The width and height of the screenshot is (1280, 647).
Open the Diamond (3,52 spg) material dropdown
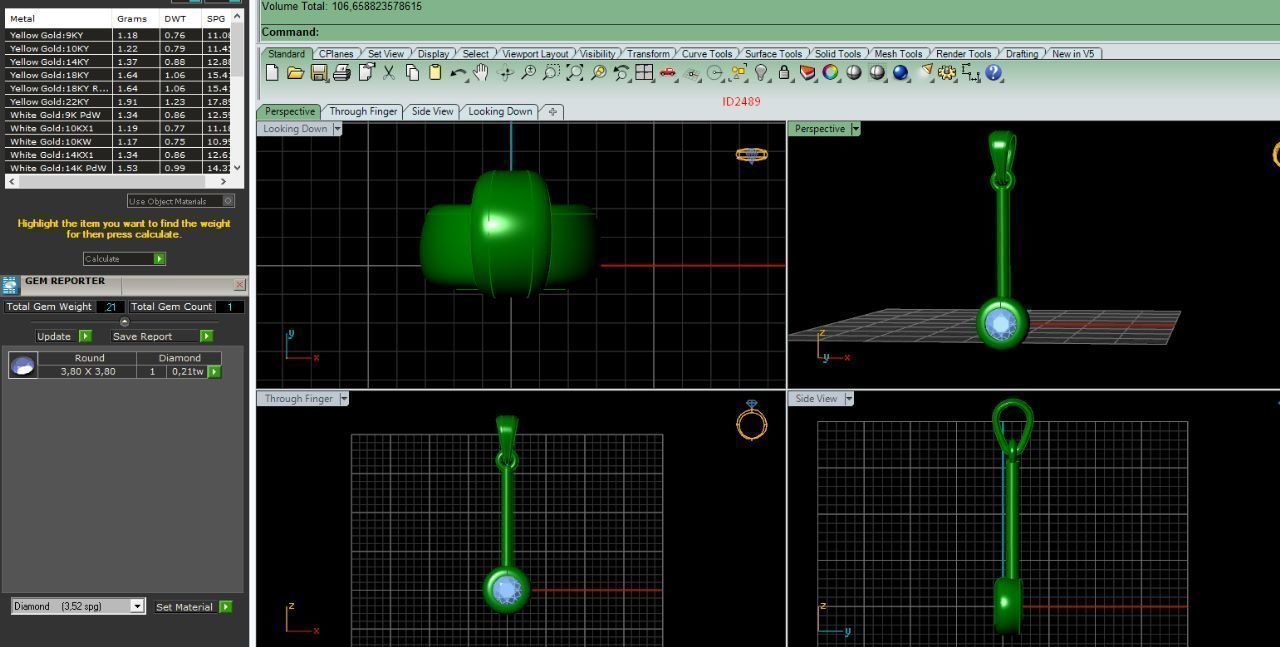point(78,606)
